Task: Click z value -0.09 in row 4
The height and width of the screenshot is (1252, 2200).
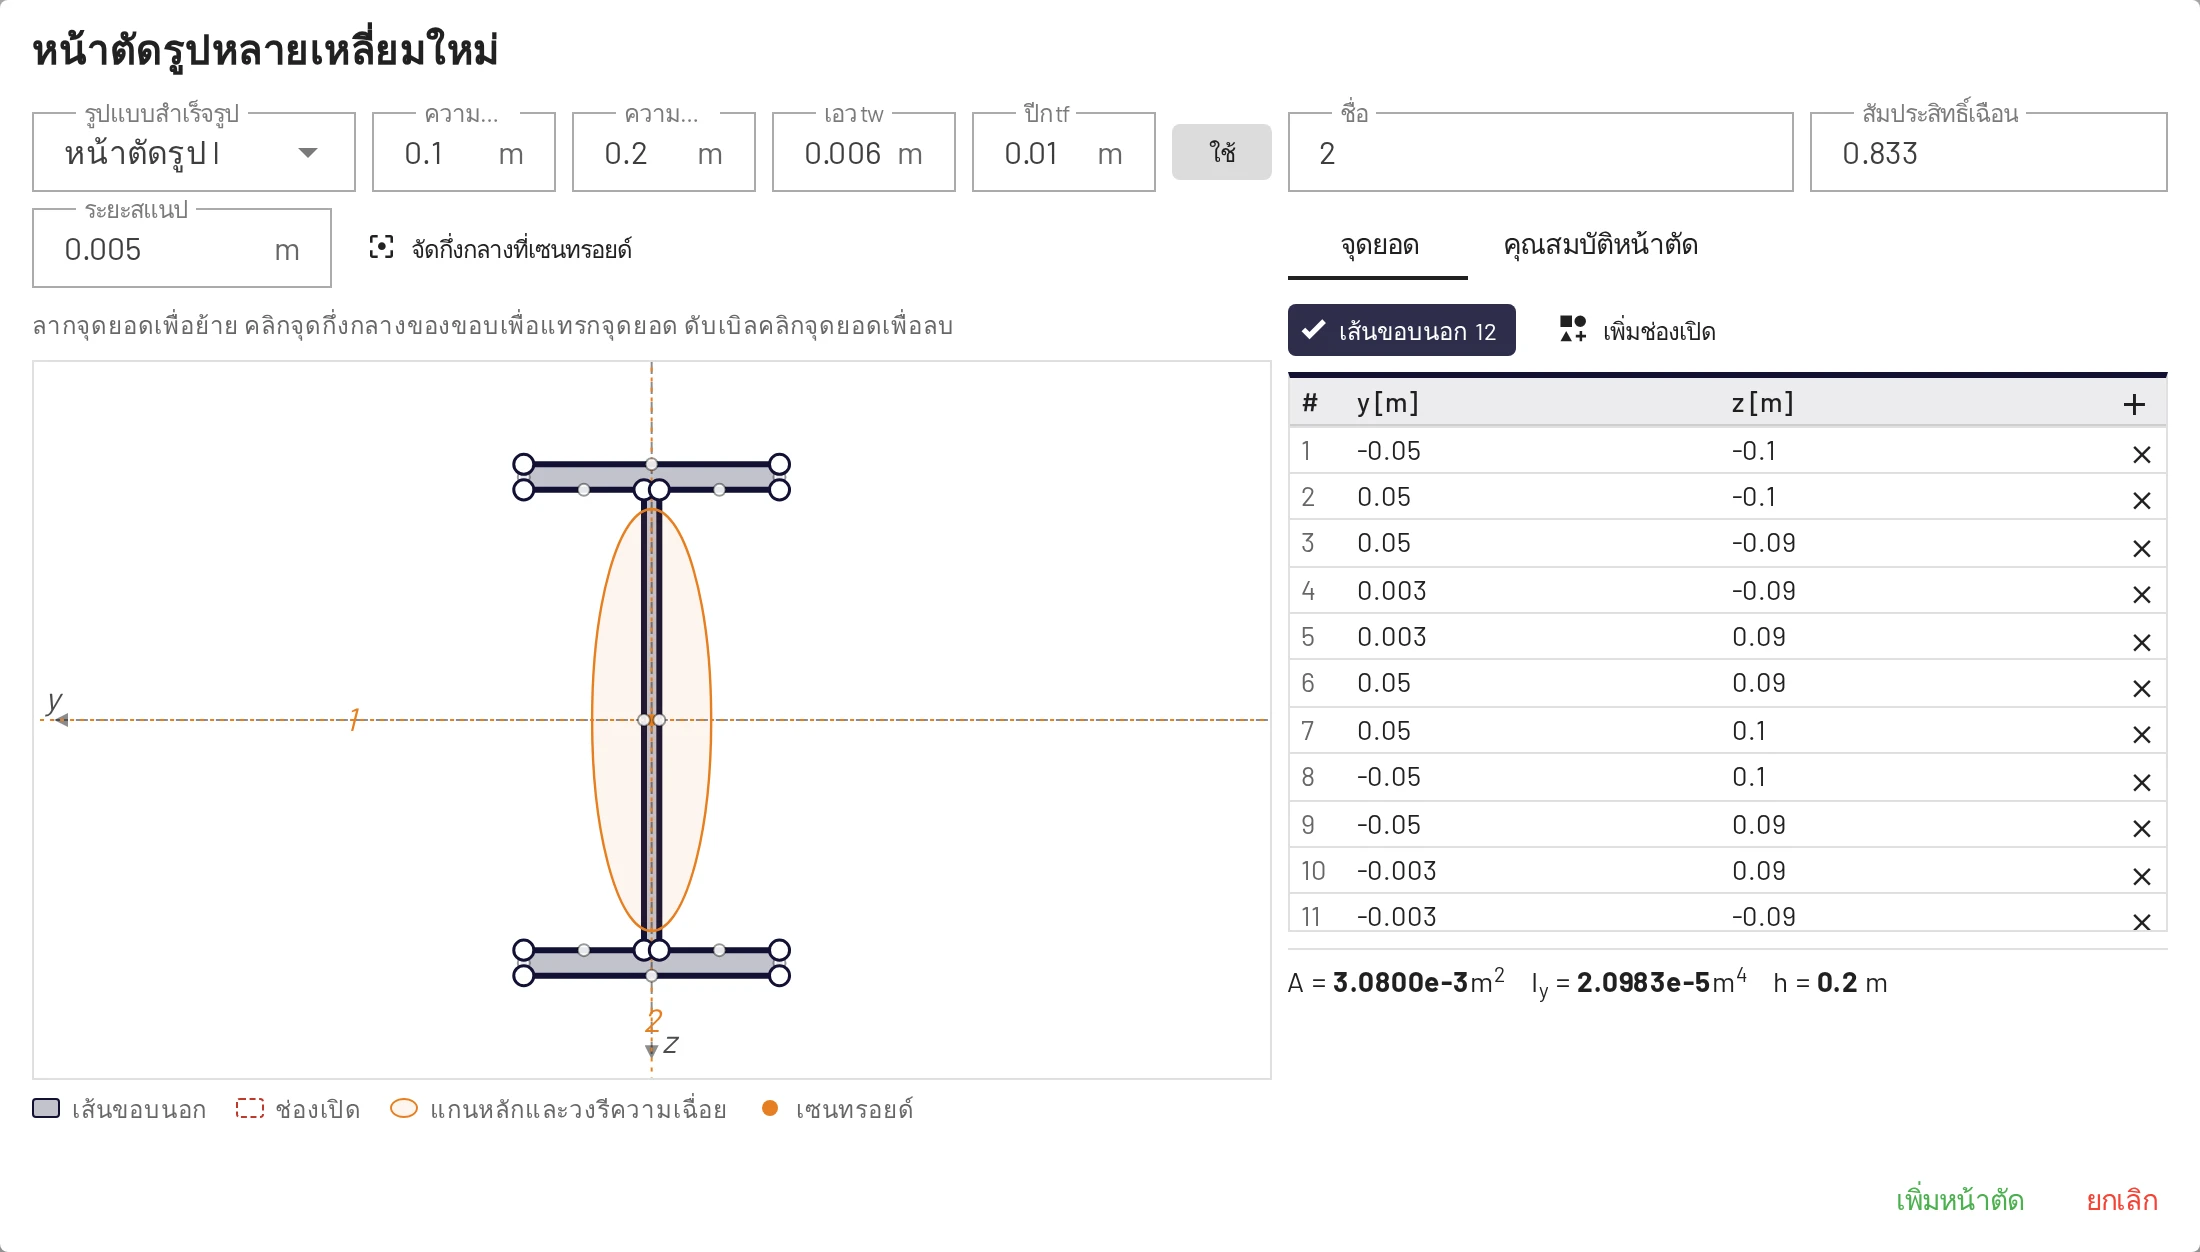Action: click(x=1764, y=591)
